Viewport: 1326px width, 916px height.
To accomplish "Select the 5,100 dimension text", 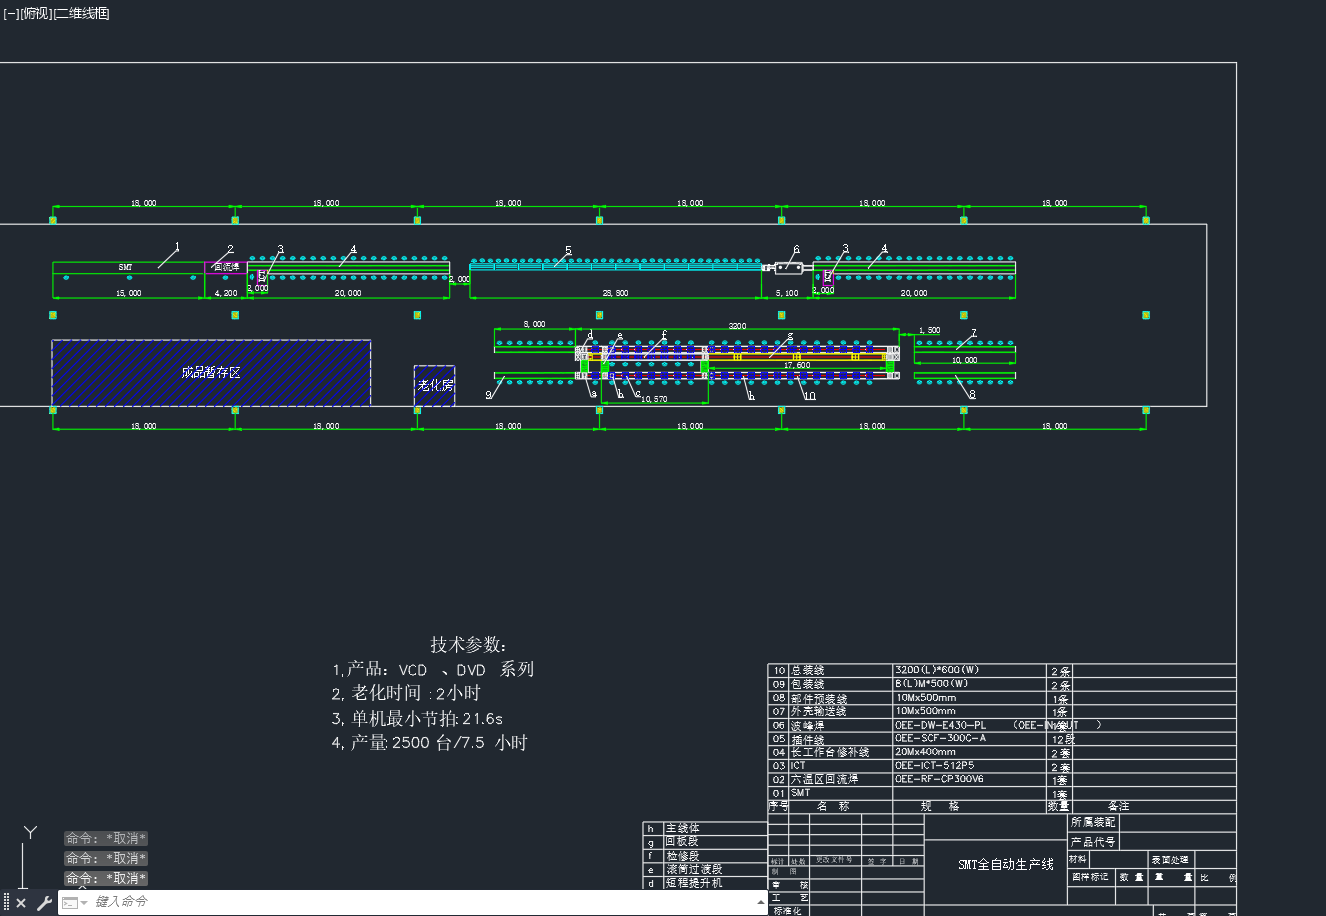I will [x=787, y=293].
